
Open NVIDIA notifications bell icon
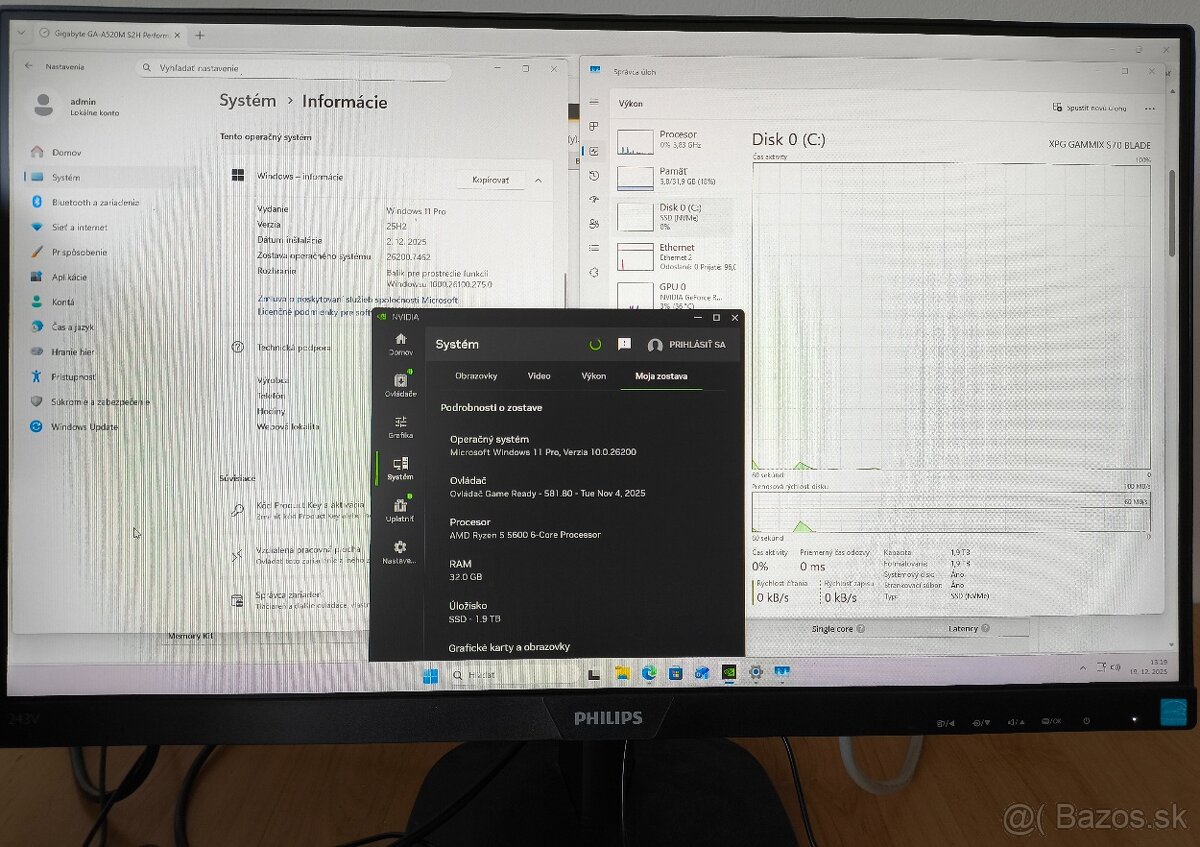(x=624, y=344)
